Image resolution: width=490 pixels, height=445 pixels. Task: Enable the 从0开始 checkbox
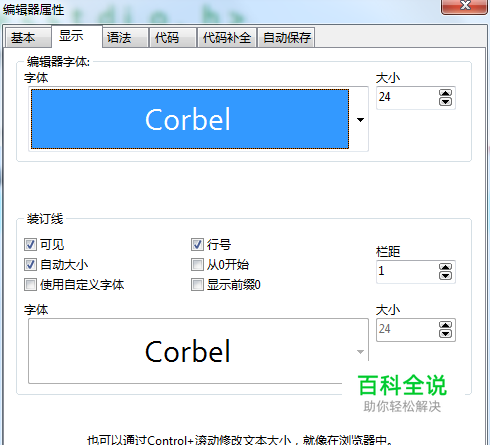[197, 265]
